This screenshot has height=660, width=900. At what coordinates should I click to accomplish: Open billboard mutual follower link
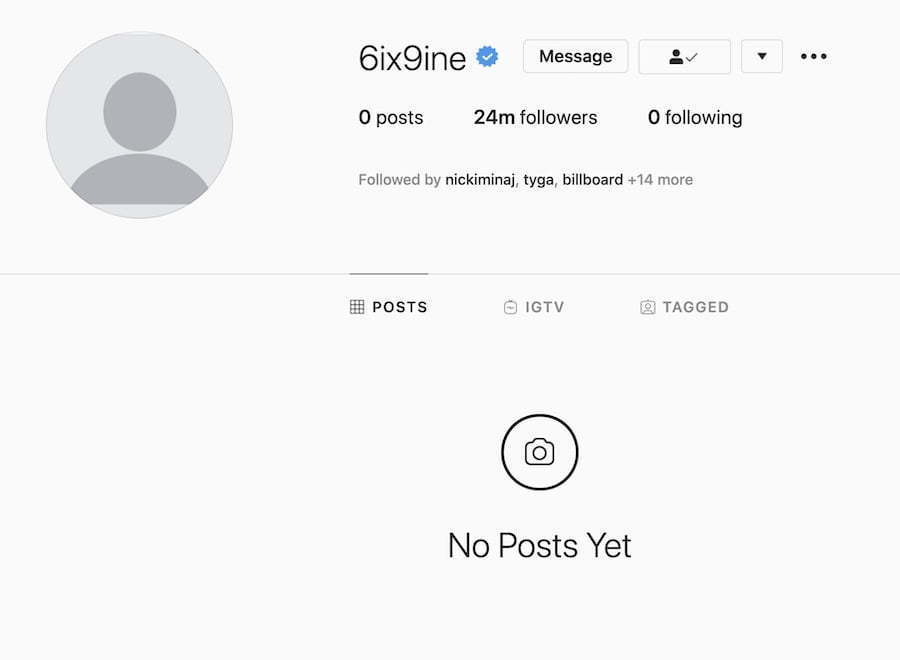pyautogui.click(x=592, y=180)
